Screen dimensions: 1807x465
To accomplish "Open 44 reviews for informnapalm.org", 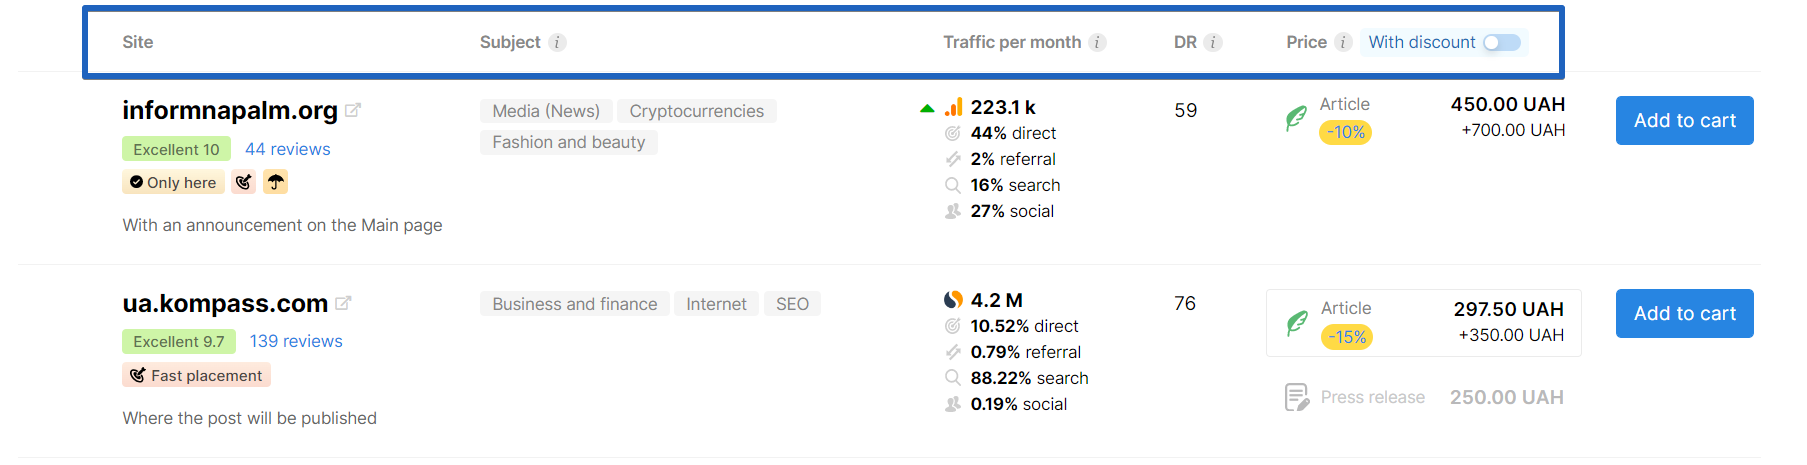I will [x=288, y=149].
